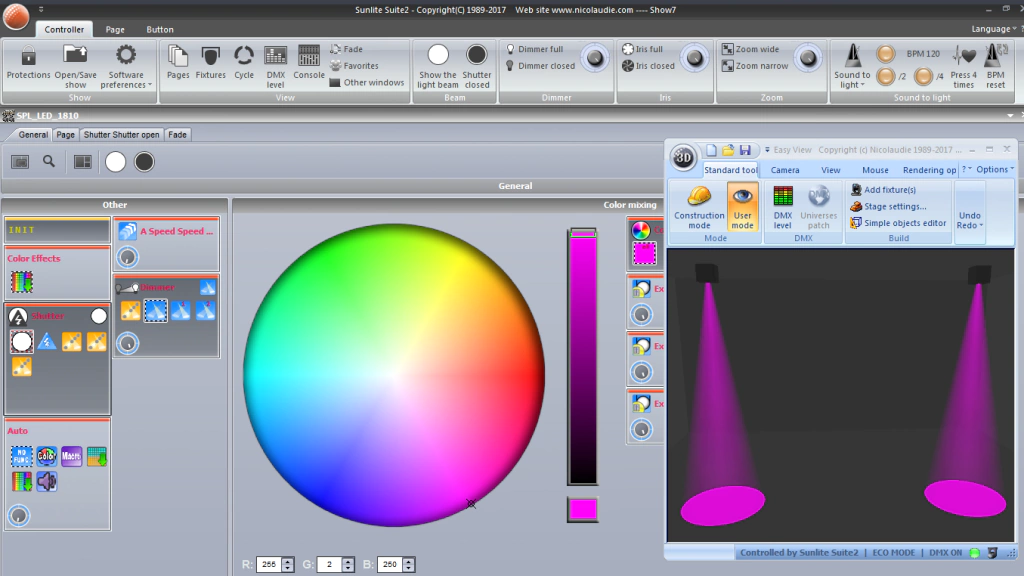Click Add fixture(s) in Build group
The image size is (1024, 576).
coord(889,190)
